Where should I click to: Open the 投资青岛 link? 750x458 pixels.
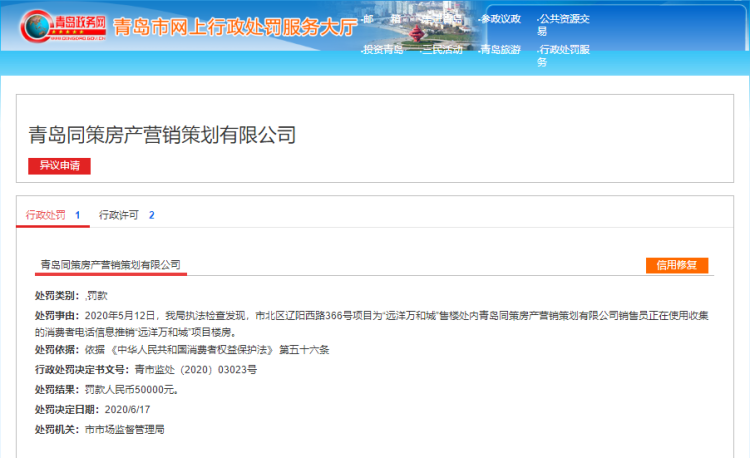pyautogui.click(x=382, y=50)
